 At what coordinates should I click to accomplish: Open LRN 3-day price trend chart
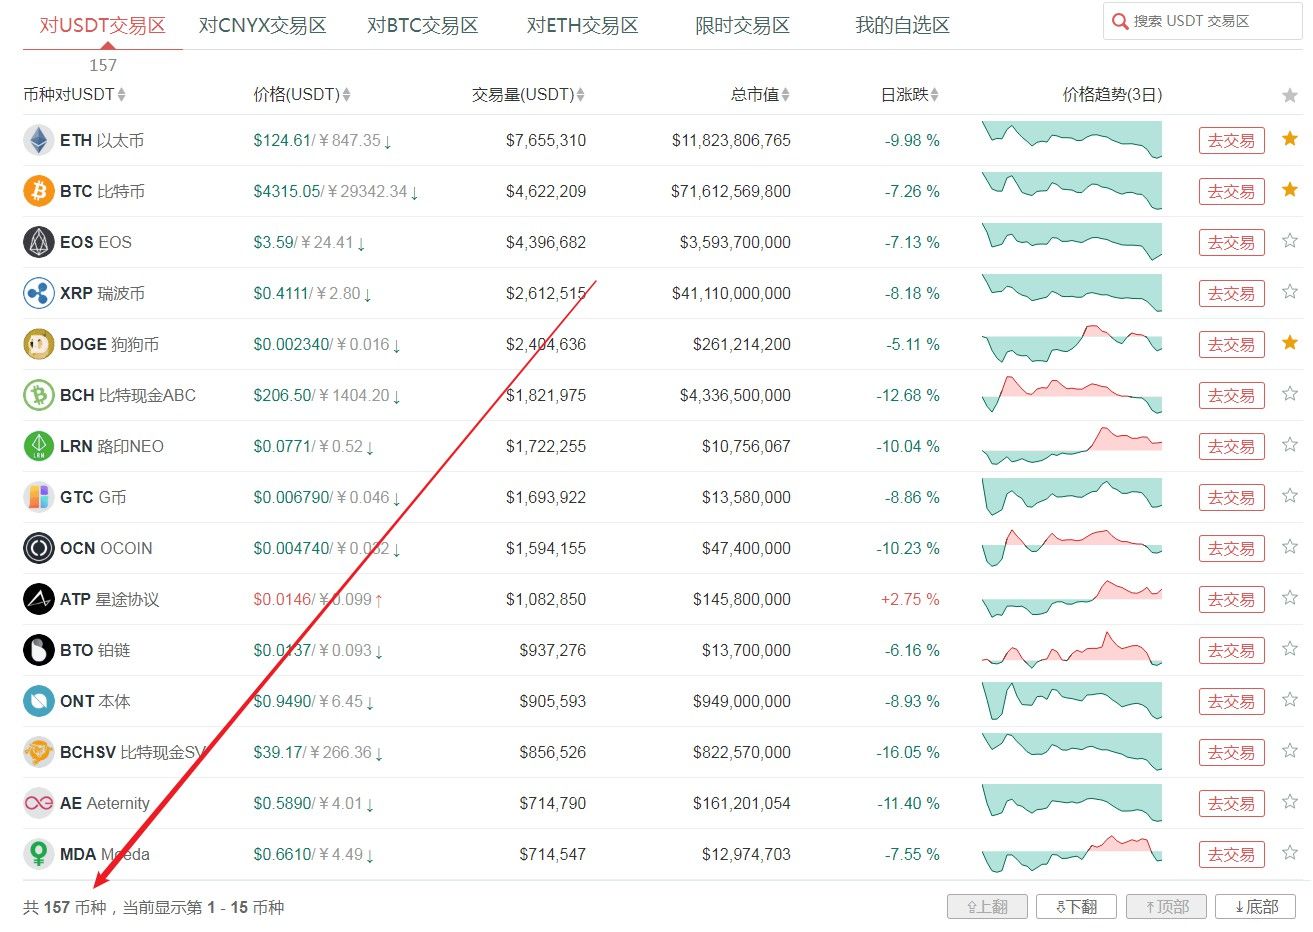pos(1072,446)
